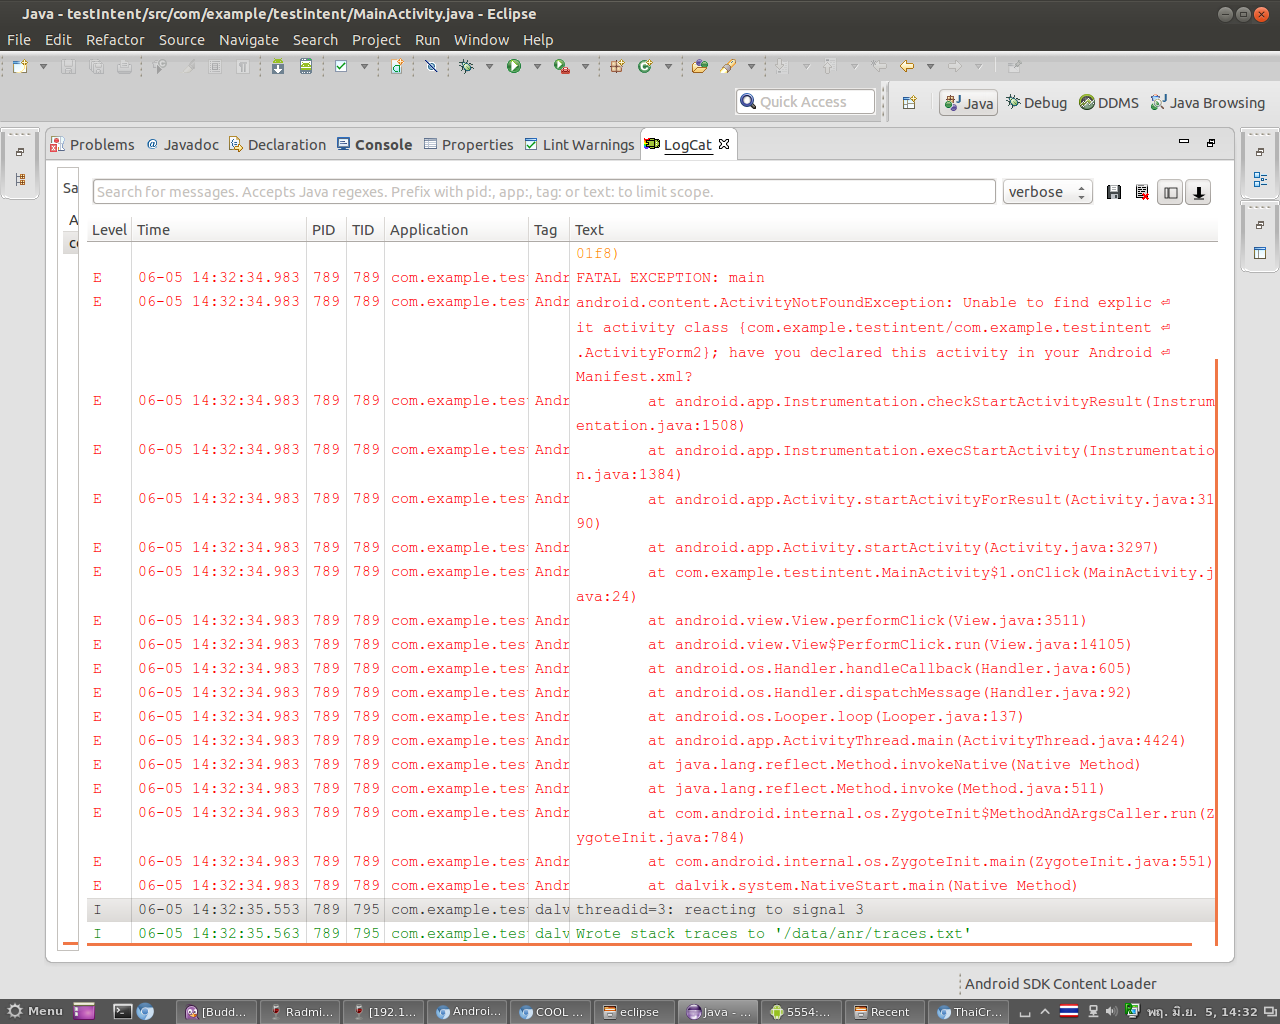This screenshot has width=1280, height=1024.
Task: Click the Open Type folder icon
Action: (x=700, y=66)
